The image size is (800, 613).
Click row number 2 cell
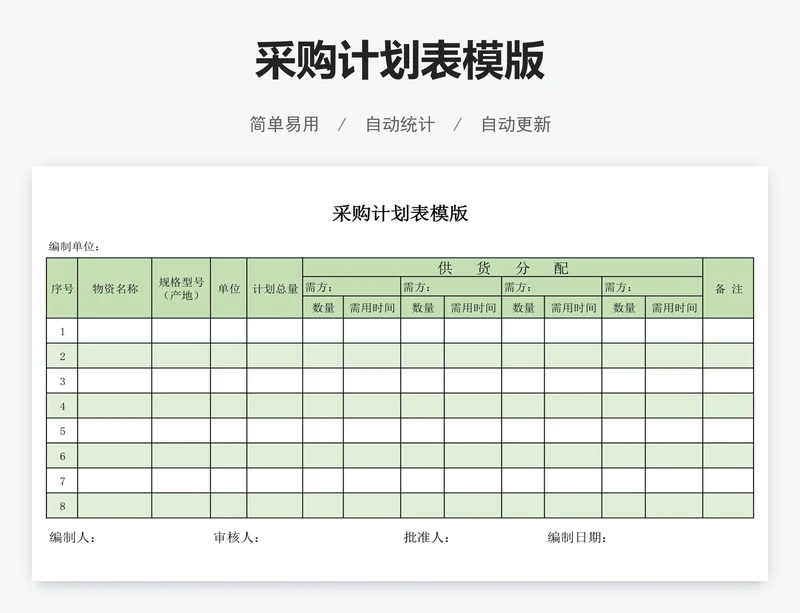62,356
